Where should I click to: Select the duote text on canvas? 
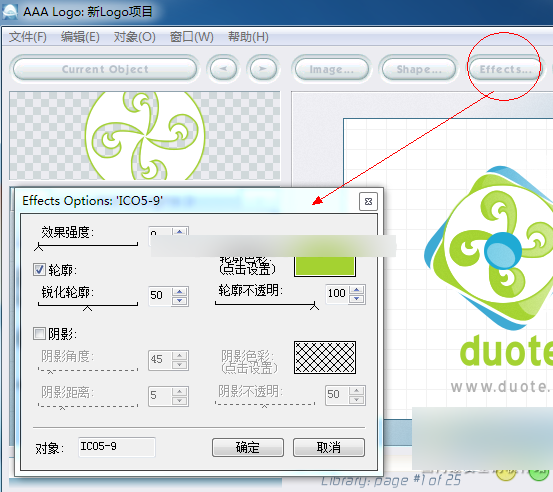[506, 350]
